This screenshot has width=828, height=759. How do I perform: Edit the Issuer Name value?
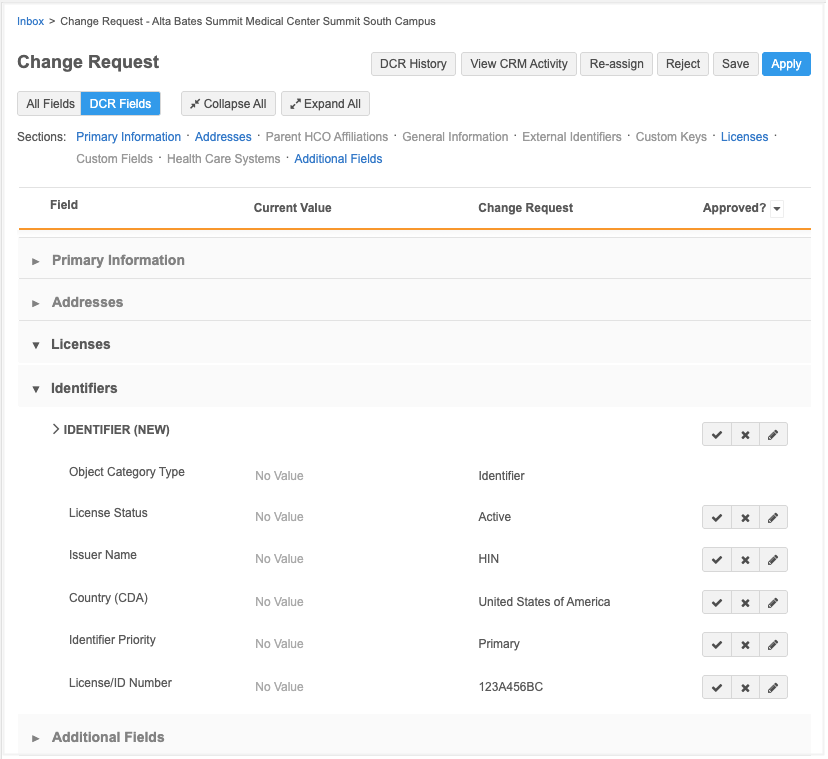point(773,560)
